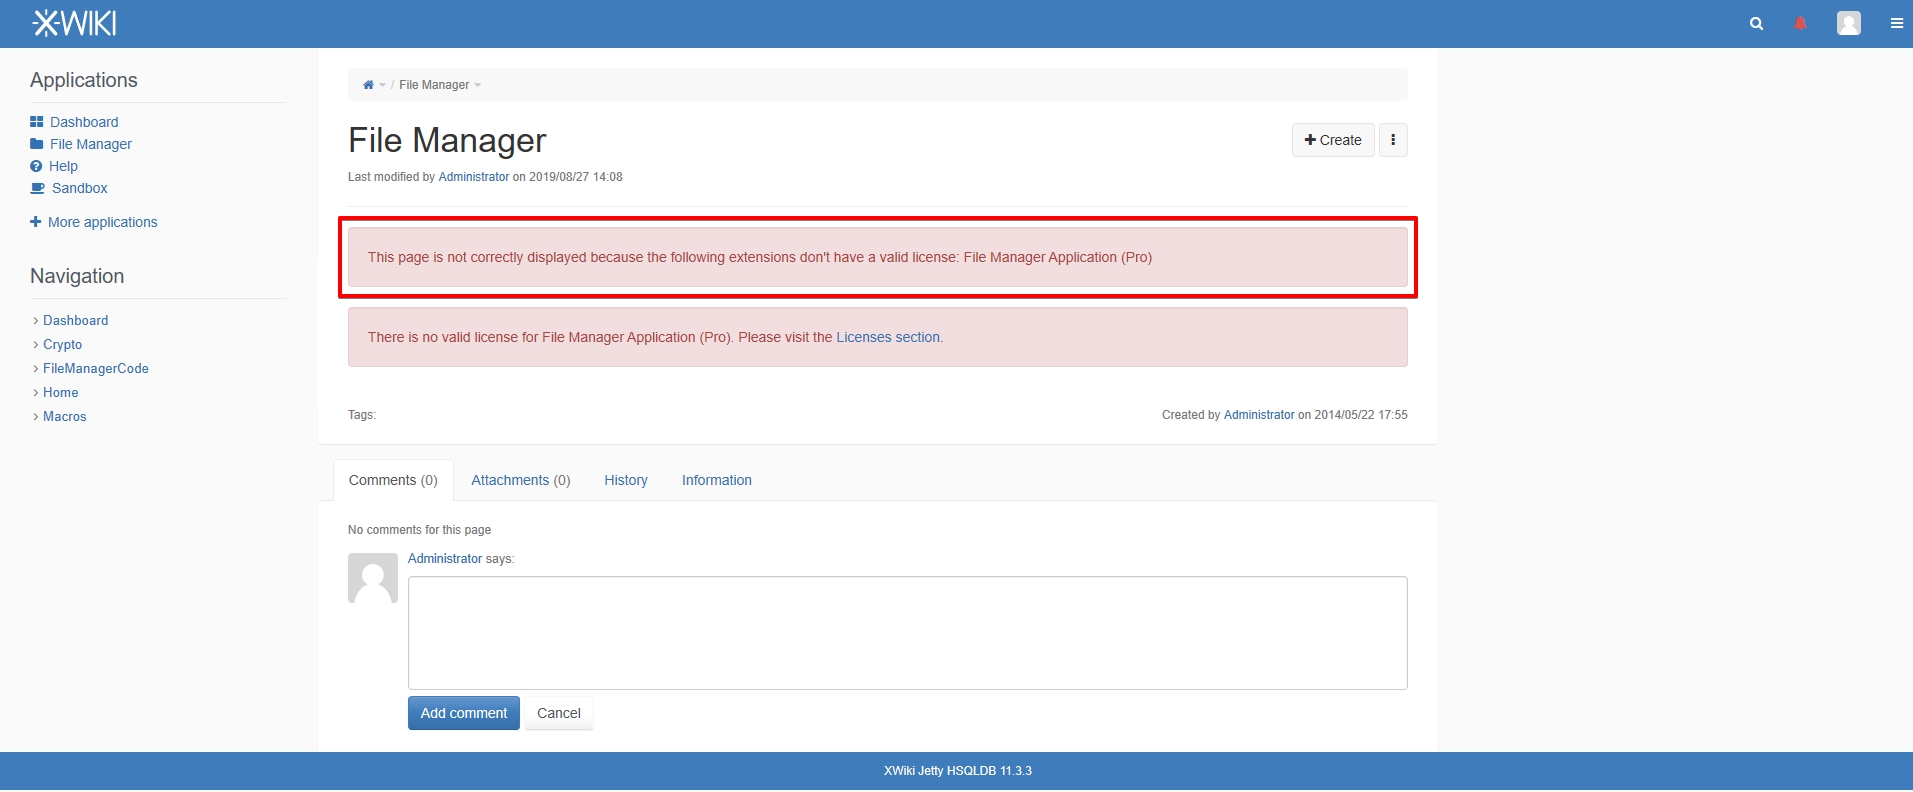Screen dimensions: 1913x792
Task: Open FileManagerCode page in Navigation tree
Action: 96,369
